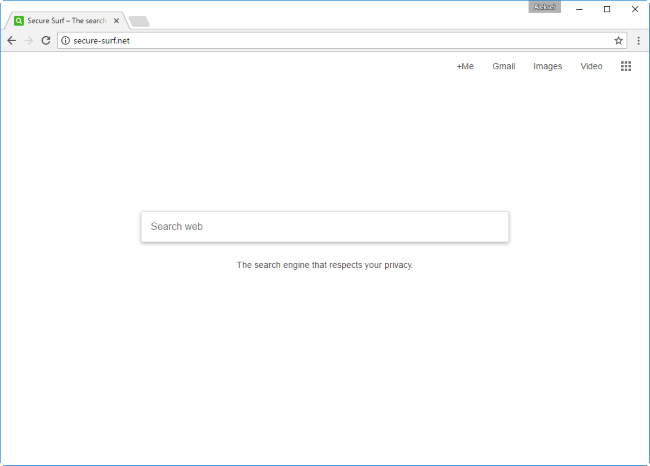Reload the current page

click(45, 40)
